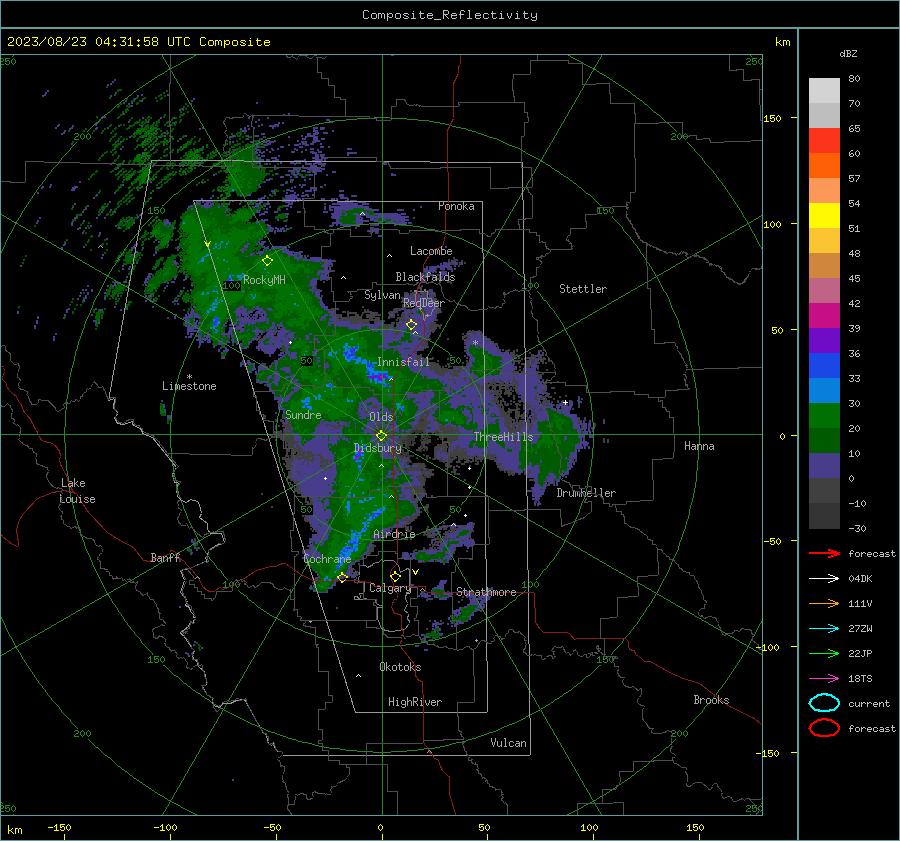
Task: Click the red 'forecast' ellipse legend icon
Action: (x=824, y=728)
